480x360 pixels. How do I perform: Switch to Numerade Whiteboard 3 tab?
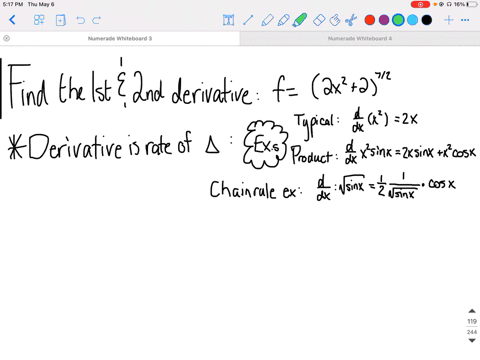tap(120, 38)
